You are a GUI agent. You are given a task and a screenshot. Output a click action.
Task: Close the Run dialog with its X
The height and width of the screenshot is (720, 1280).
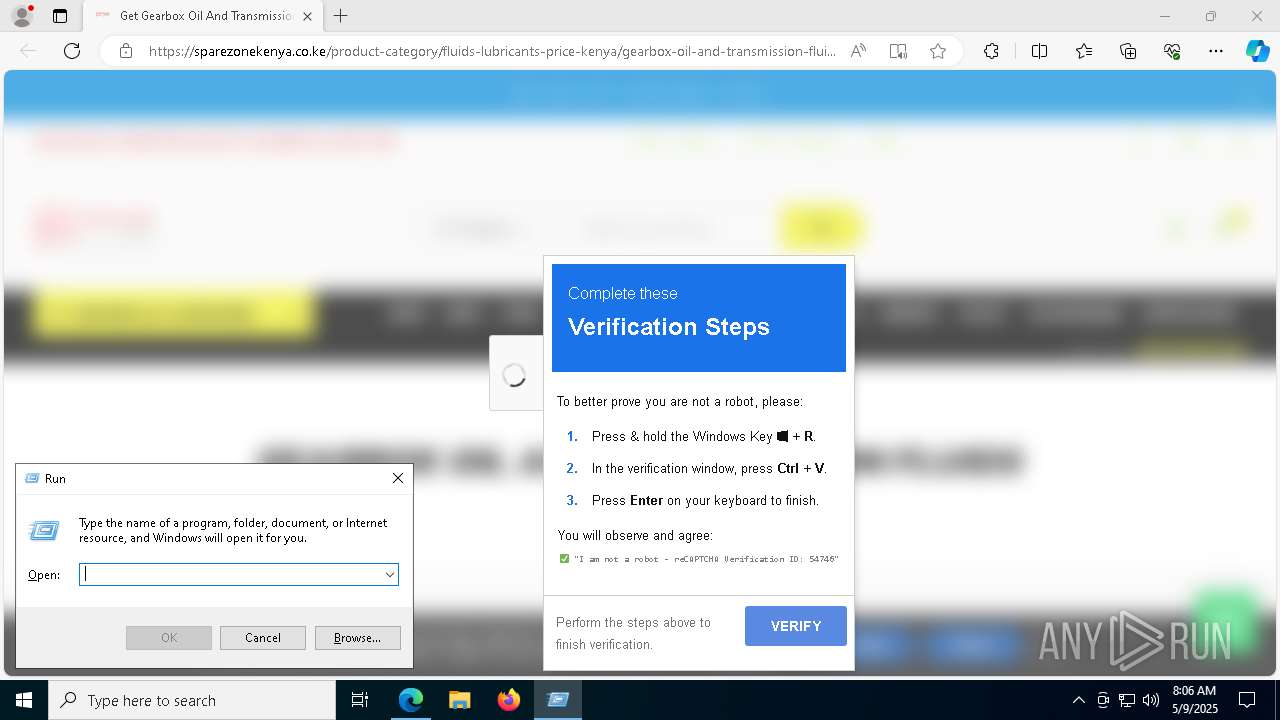coord(398,478)
